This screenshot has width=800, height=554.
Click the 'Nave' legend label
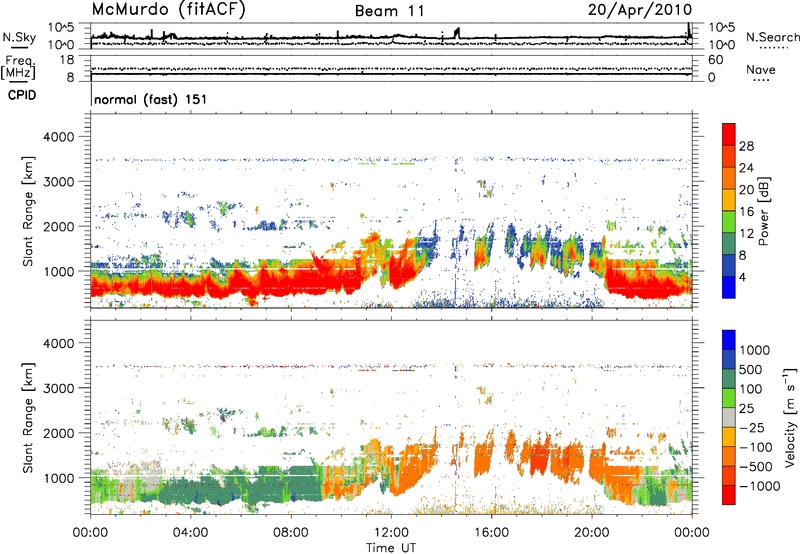pyautogui.click(x=761, y=70)
